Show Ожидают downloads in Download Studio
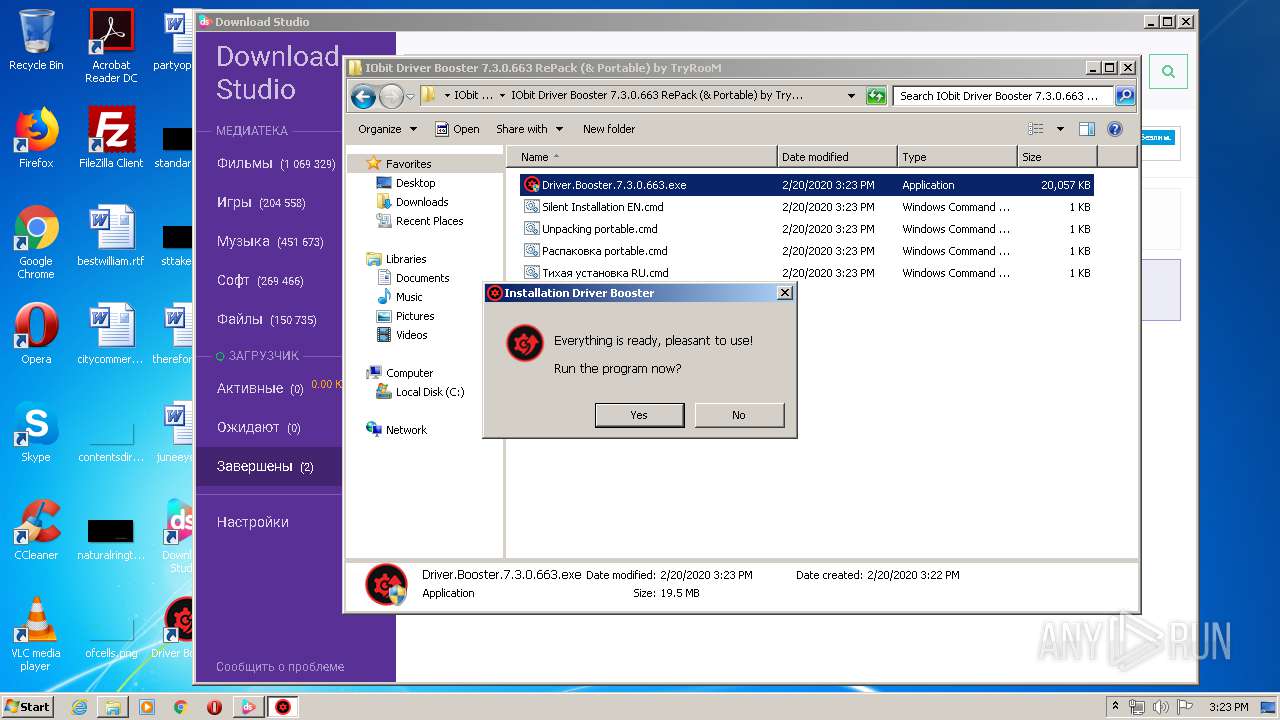 pos(259,427)
